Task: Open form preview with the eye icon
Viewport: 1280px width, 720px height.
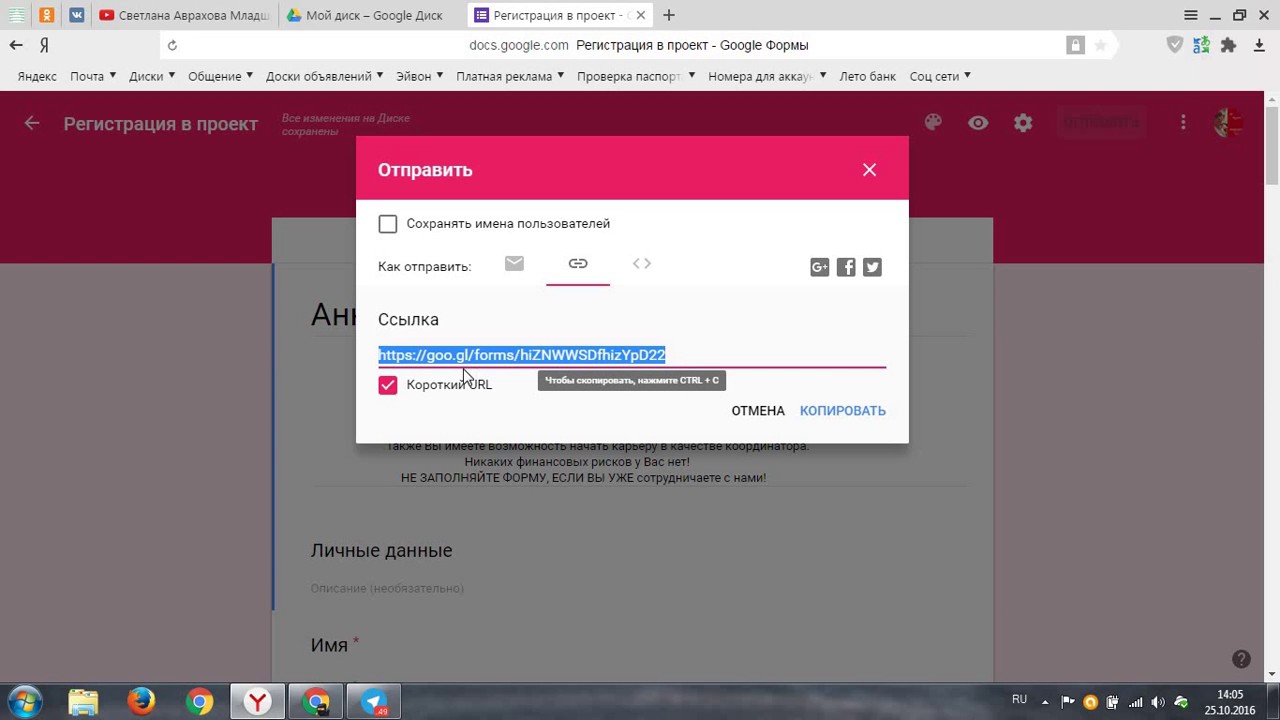Action: point(978,123)
